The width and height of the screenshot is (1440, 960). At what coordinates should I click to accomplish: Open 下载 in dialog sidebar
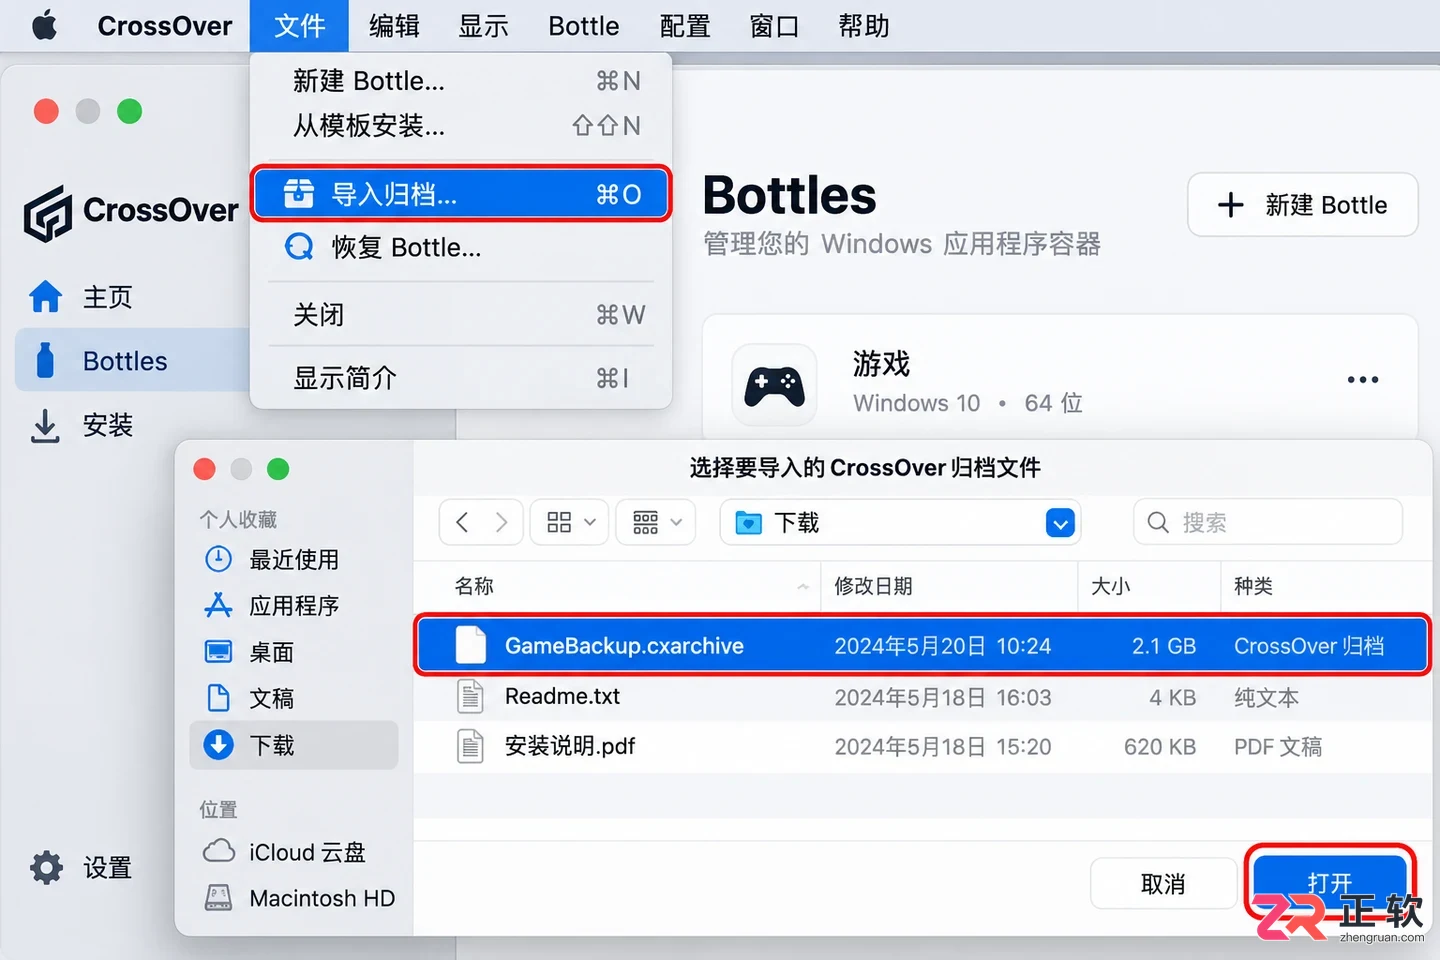pyautogui.click(x=293, y=745)
